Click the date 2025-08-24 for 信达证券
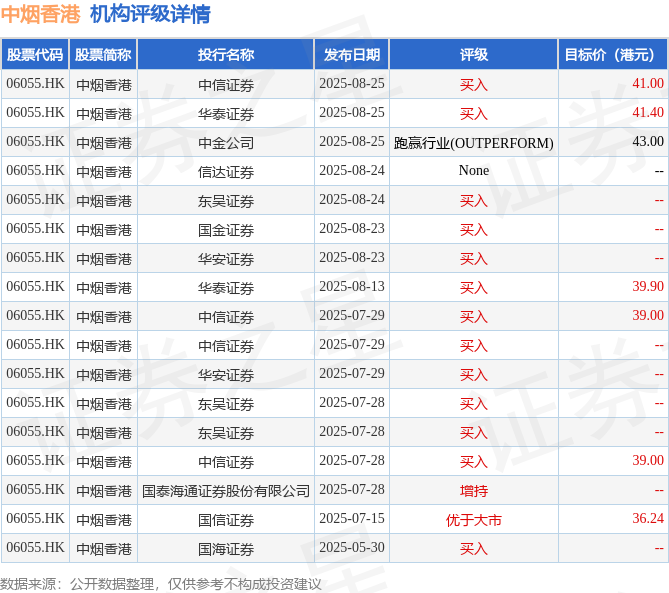This screenshot has height=593, width=669. (x=352, y=170)
